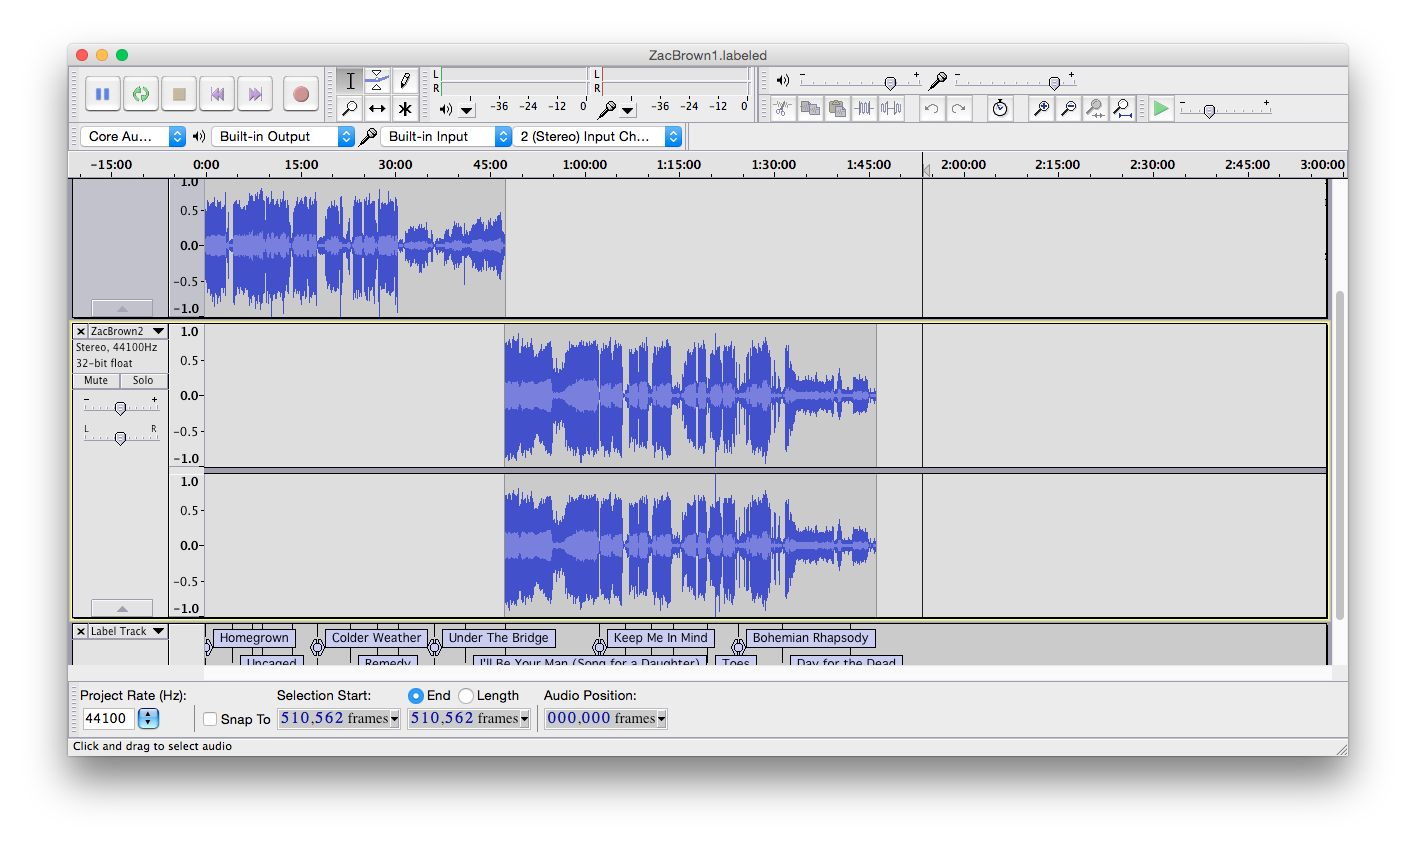Select the I-beam Selection tool
The width and height of the screenshot is (1416, 848).
coord(350,80)
